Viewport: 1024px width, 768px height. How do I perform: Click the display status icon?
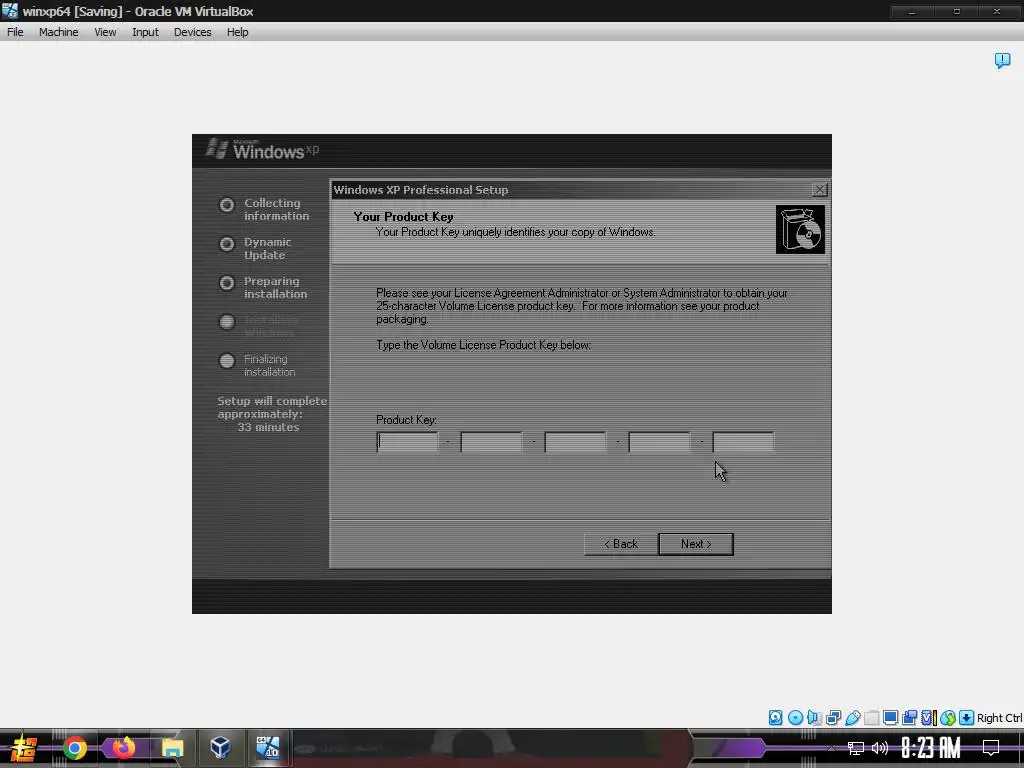coord(890,718)
